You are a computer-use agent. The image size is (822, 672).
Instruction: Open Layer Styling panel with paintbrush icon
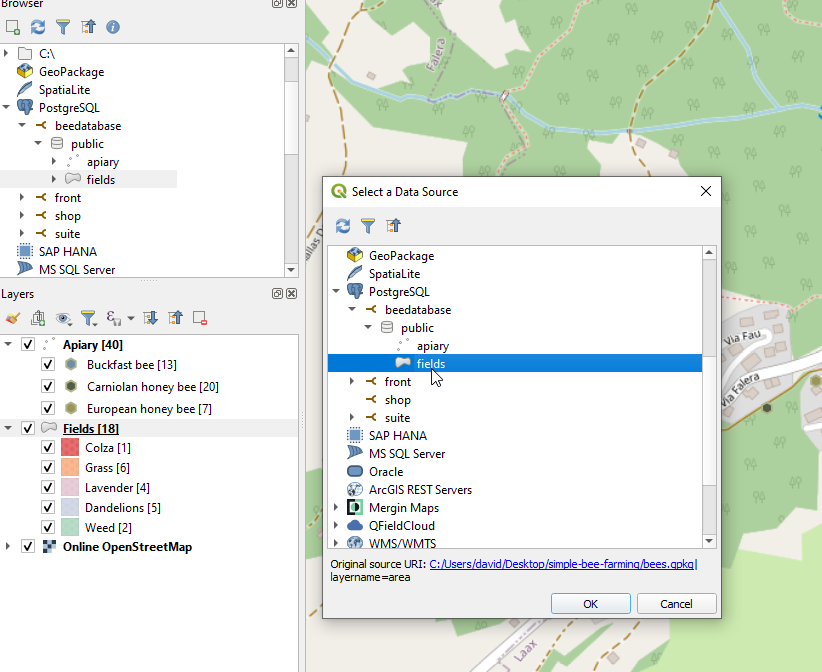click(x=12, y=318)
